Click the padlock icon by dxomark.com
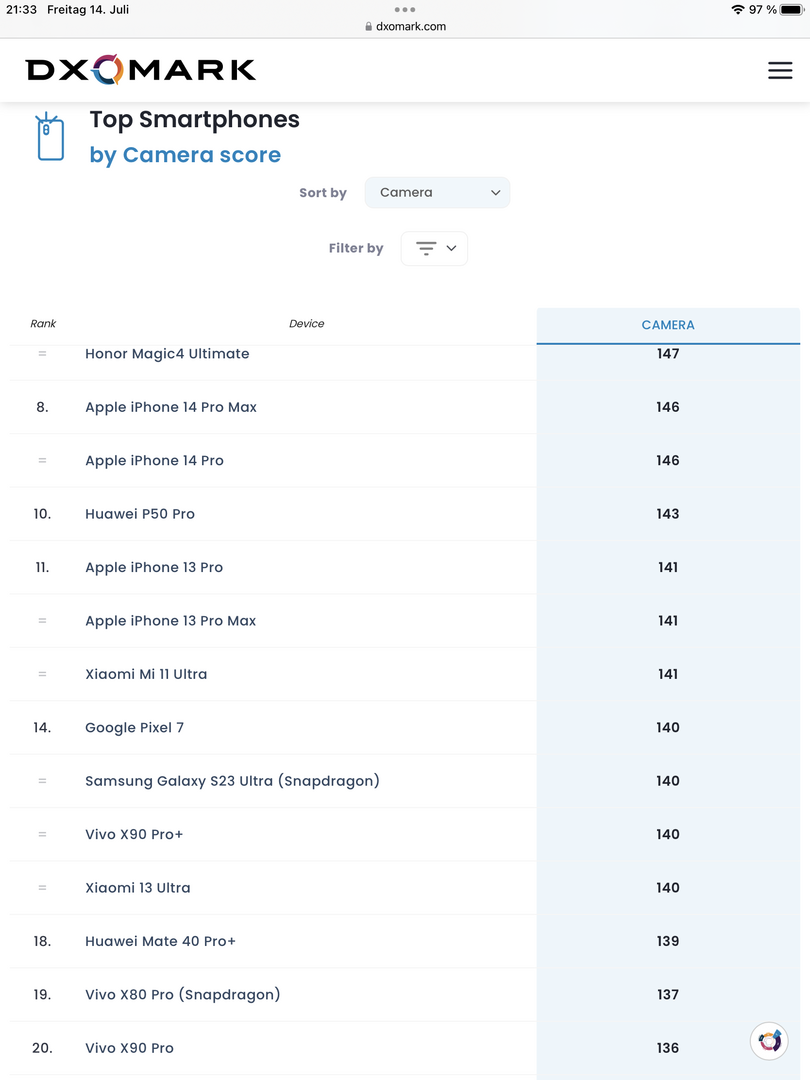The width and height of the screenshot is (810, 1080). click(368, 26)
